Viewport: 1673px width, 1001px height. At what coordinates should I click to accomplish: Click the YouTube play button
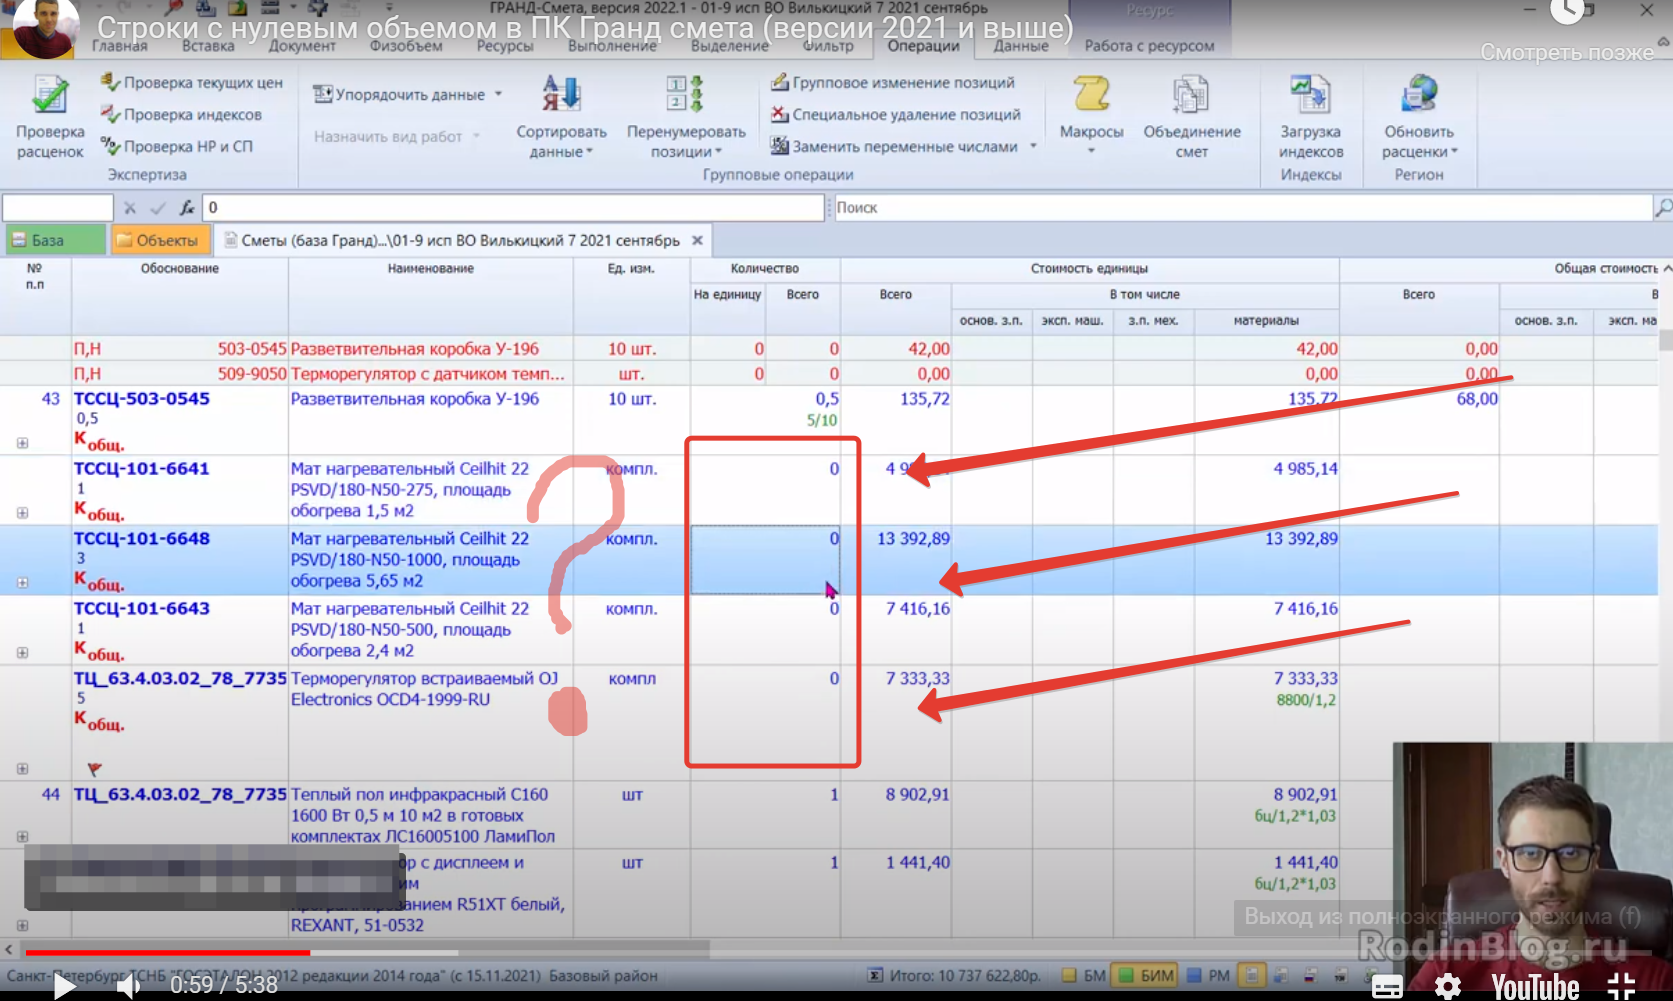[x=64, y=986]
